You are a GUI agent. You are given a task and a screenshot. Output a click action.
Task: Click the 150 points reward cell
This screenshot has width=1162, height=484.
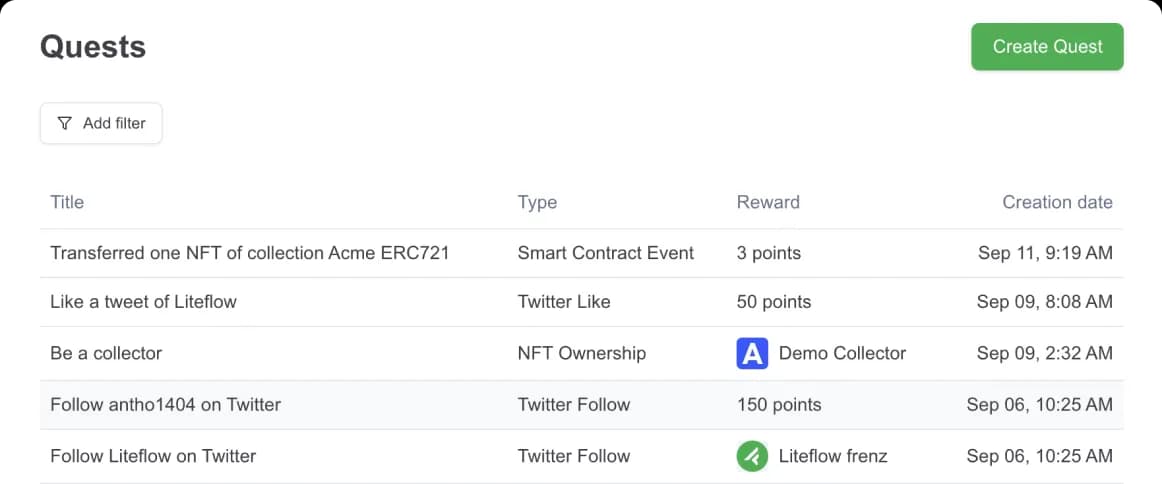779,405
